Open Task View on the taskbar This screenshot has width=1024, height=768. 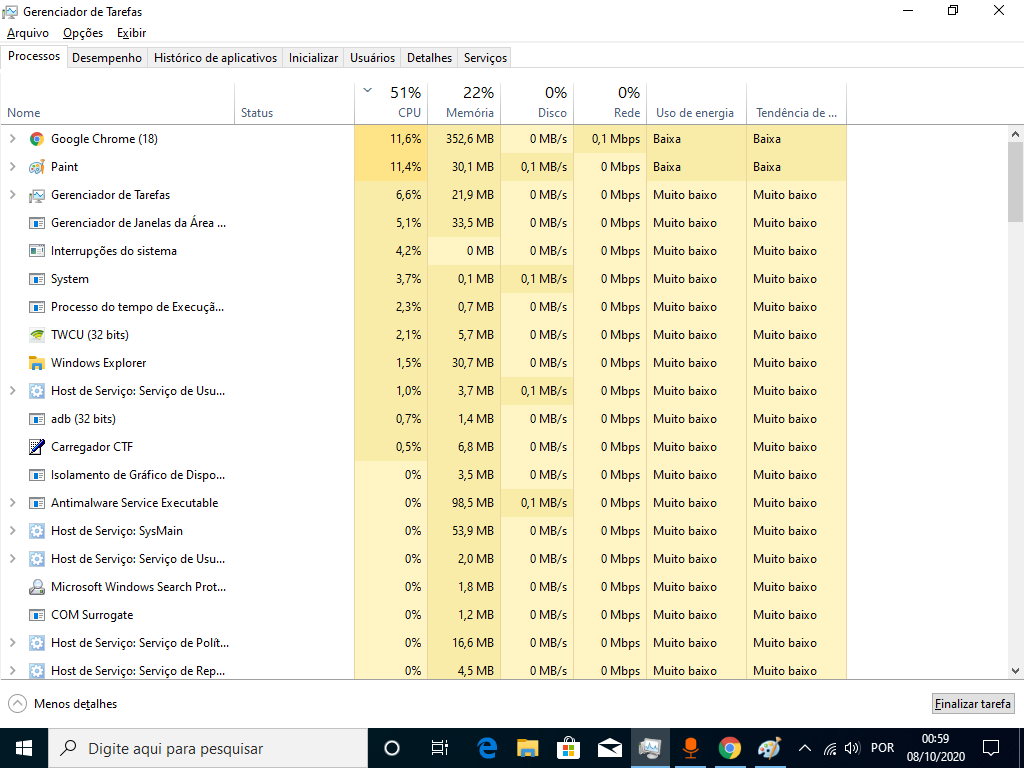point(440,748)
